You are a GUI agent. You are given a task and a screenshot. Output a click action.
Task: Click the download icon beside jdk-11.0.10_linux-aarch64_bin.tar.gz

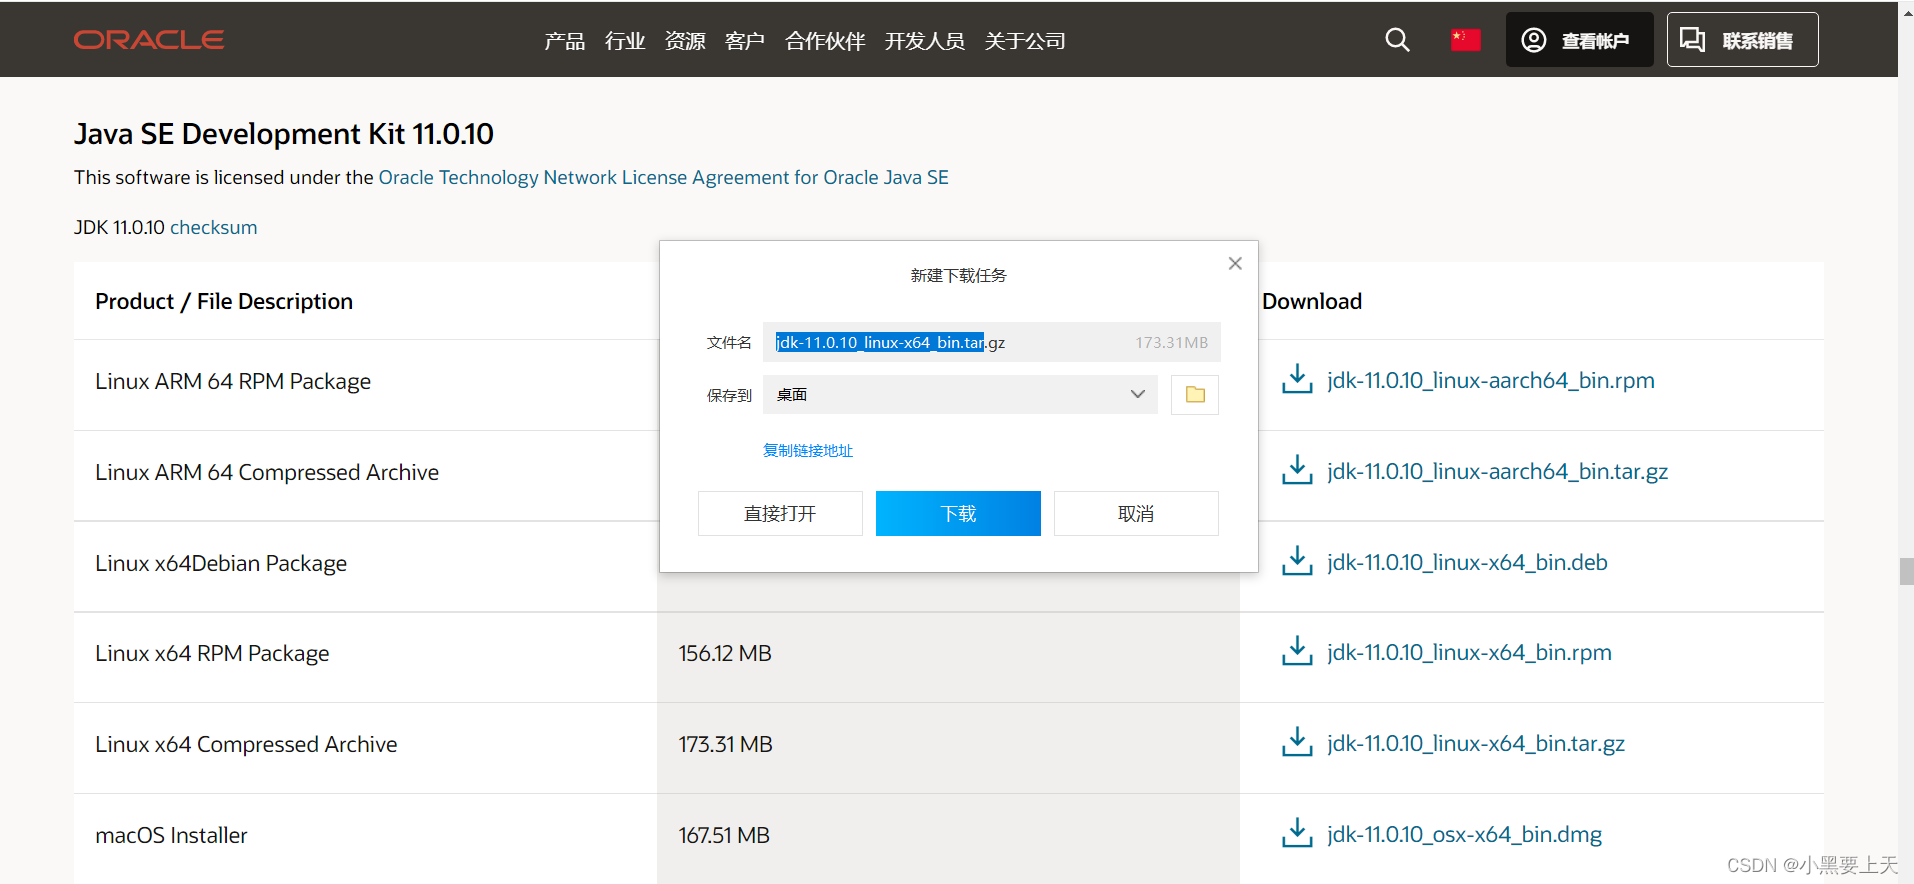[1297, 471]
